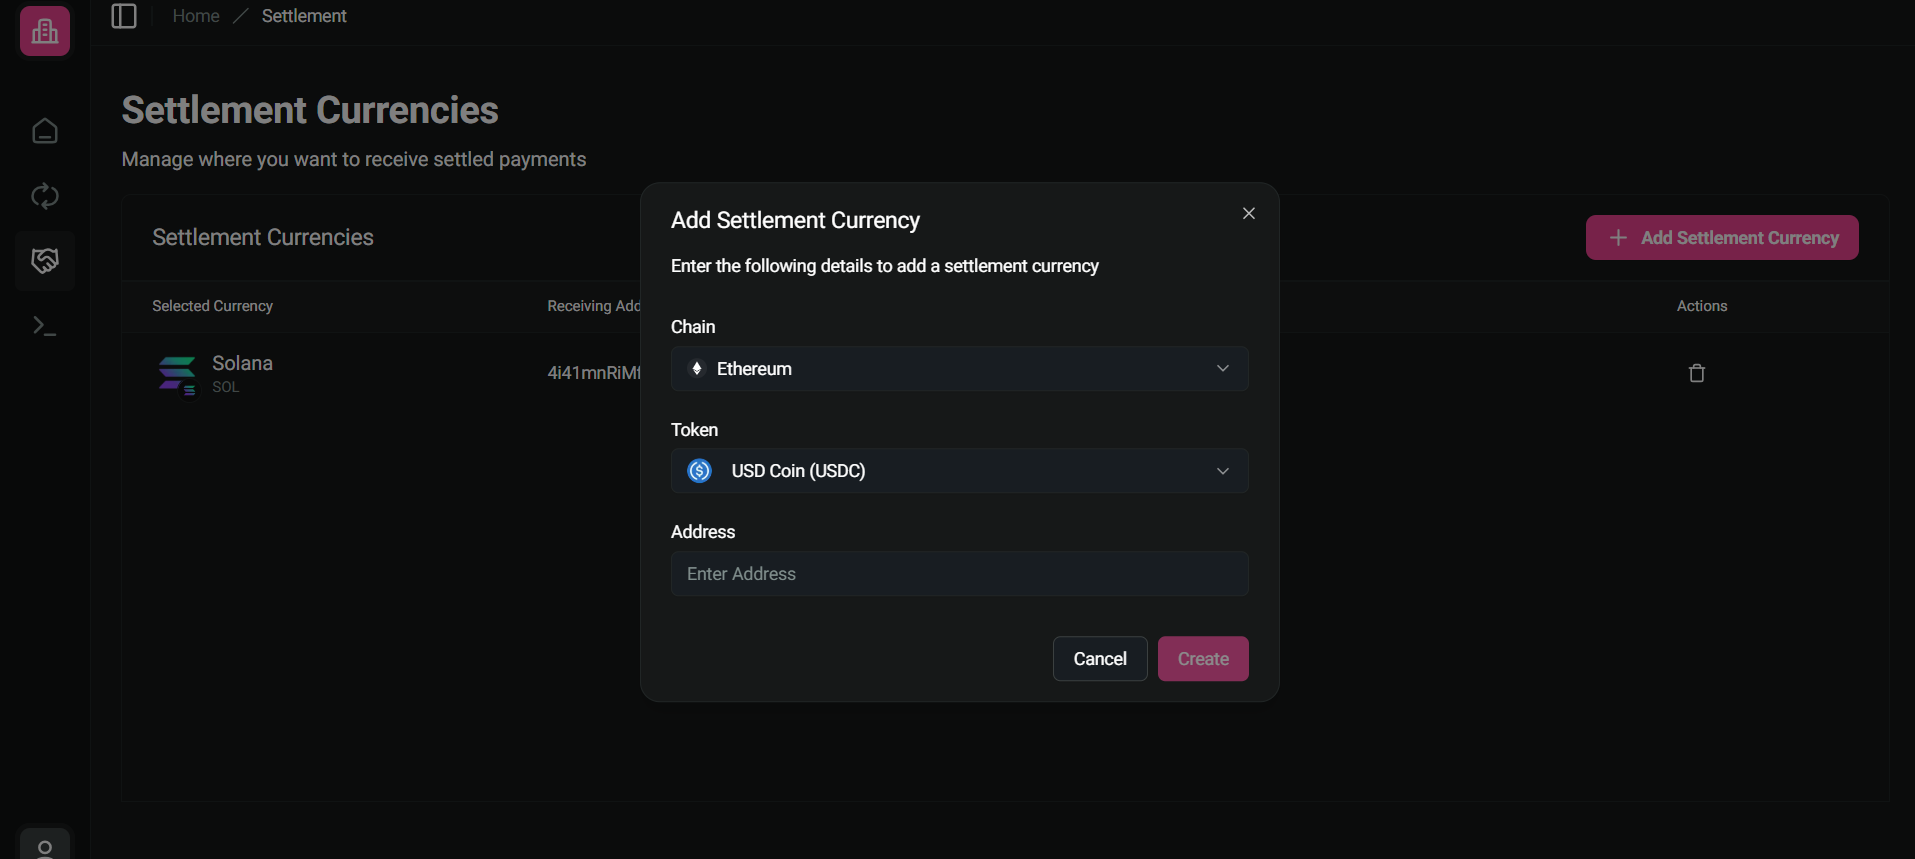Click the USDC token icon
Screen dimensions: 1915x859
click(x=700, y=471)
